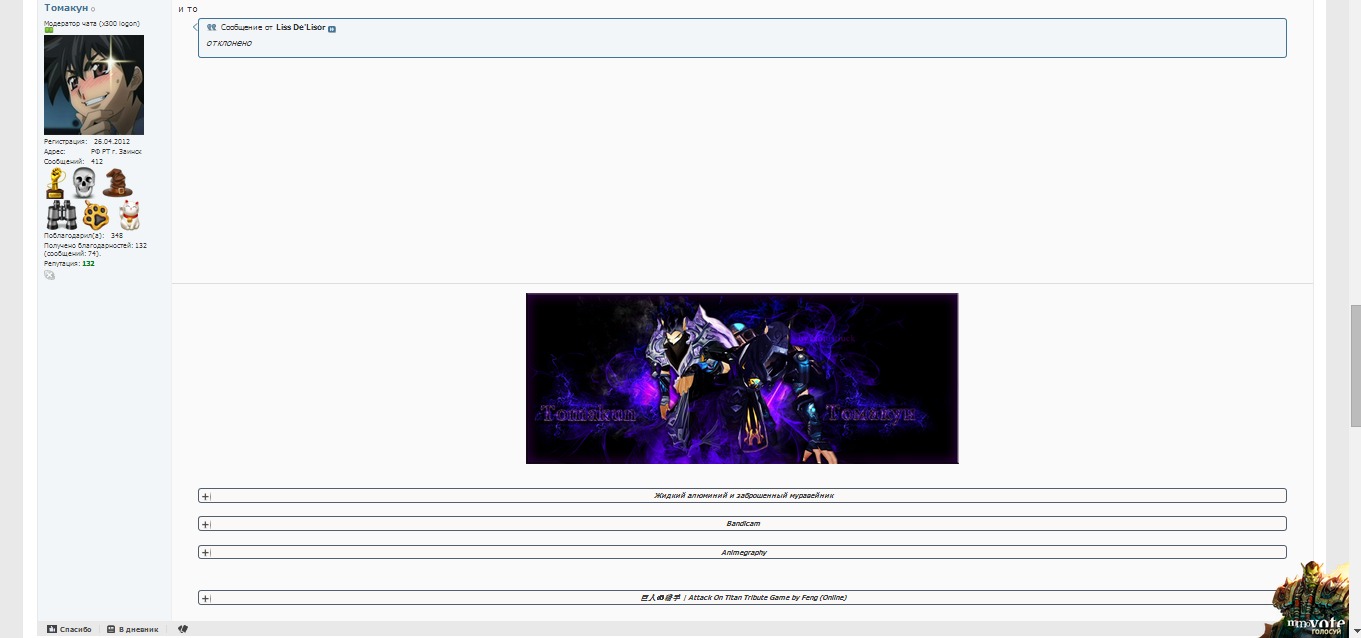The height and width of the screenshot is (638, 1361).
Task: Click the brown wizard hat award
Action: (116, 182)
